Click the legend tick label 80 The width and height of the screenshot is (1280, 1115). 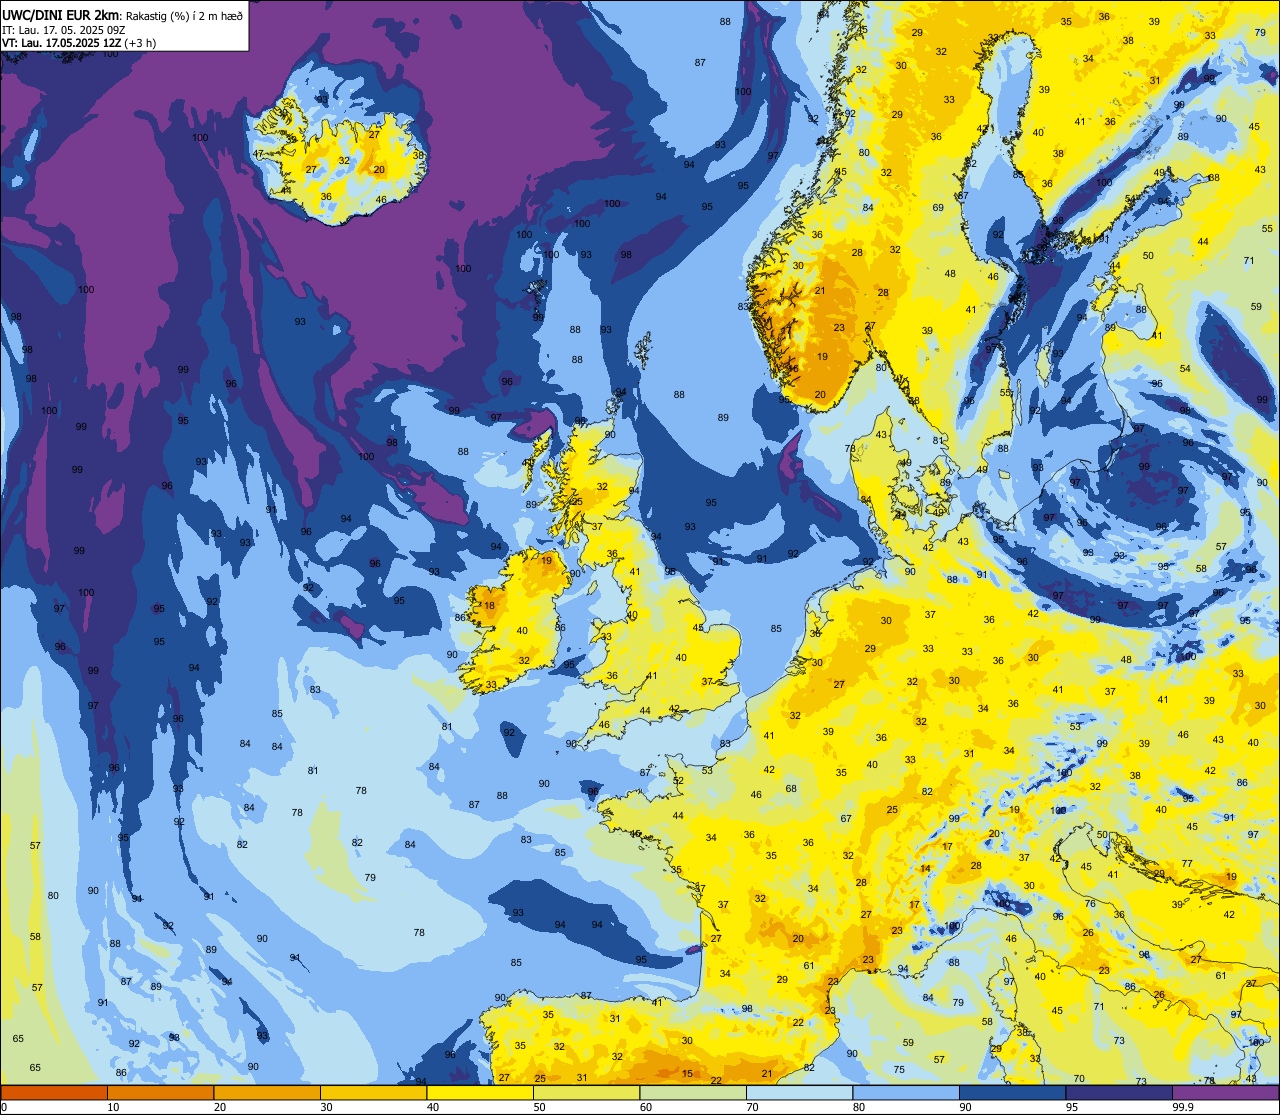(x=859, y=1107)
